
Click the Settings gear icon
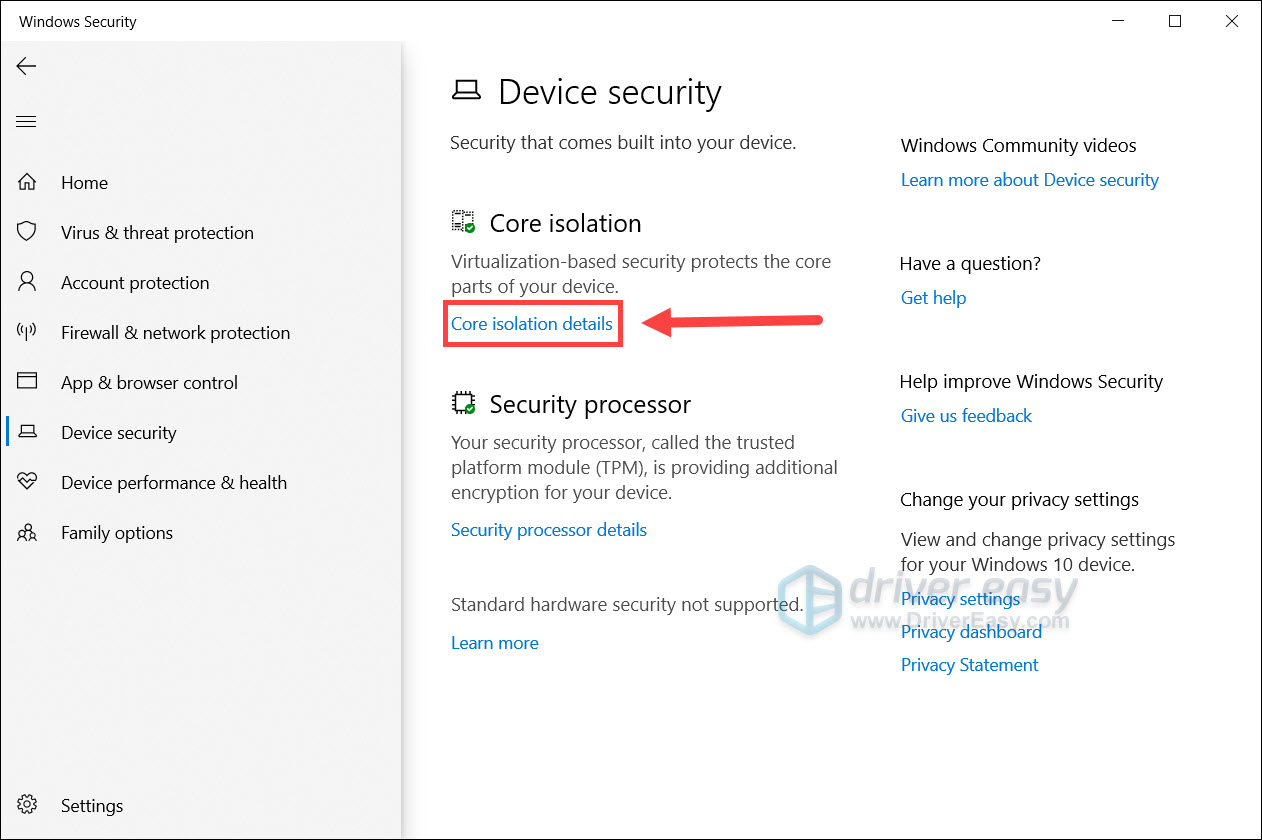tap(27, 805)
